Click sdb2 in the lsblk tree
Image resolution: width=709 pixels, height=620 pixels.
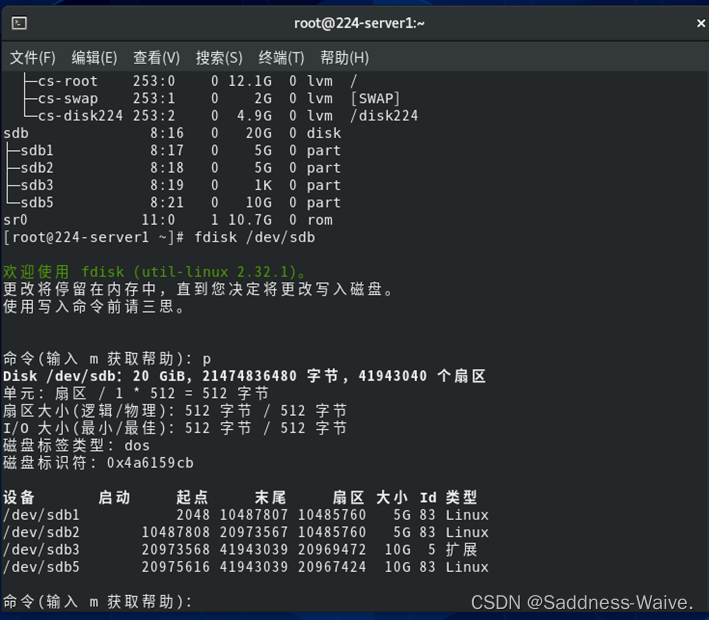(x=37, y=168)
